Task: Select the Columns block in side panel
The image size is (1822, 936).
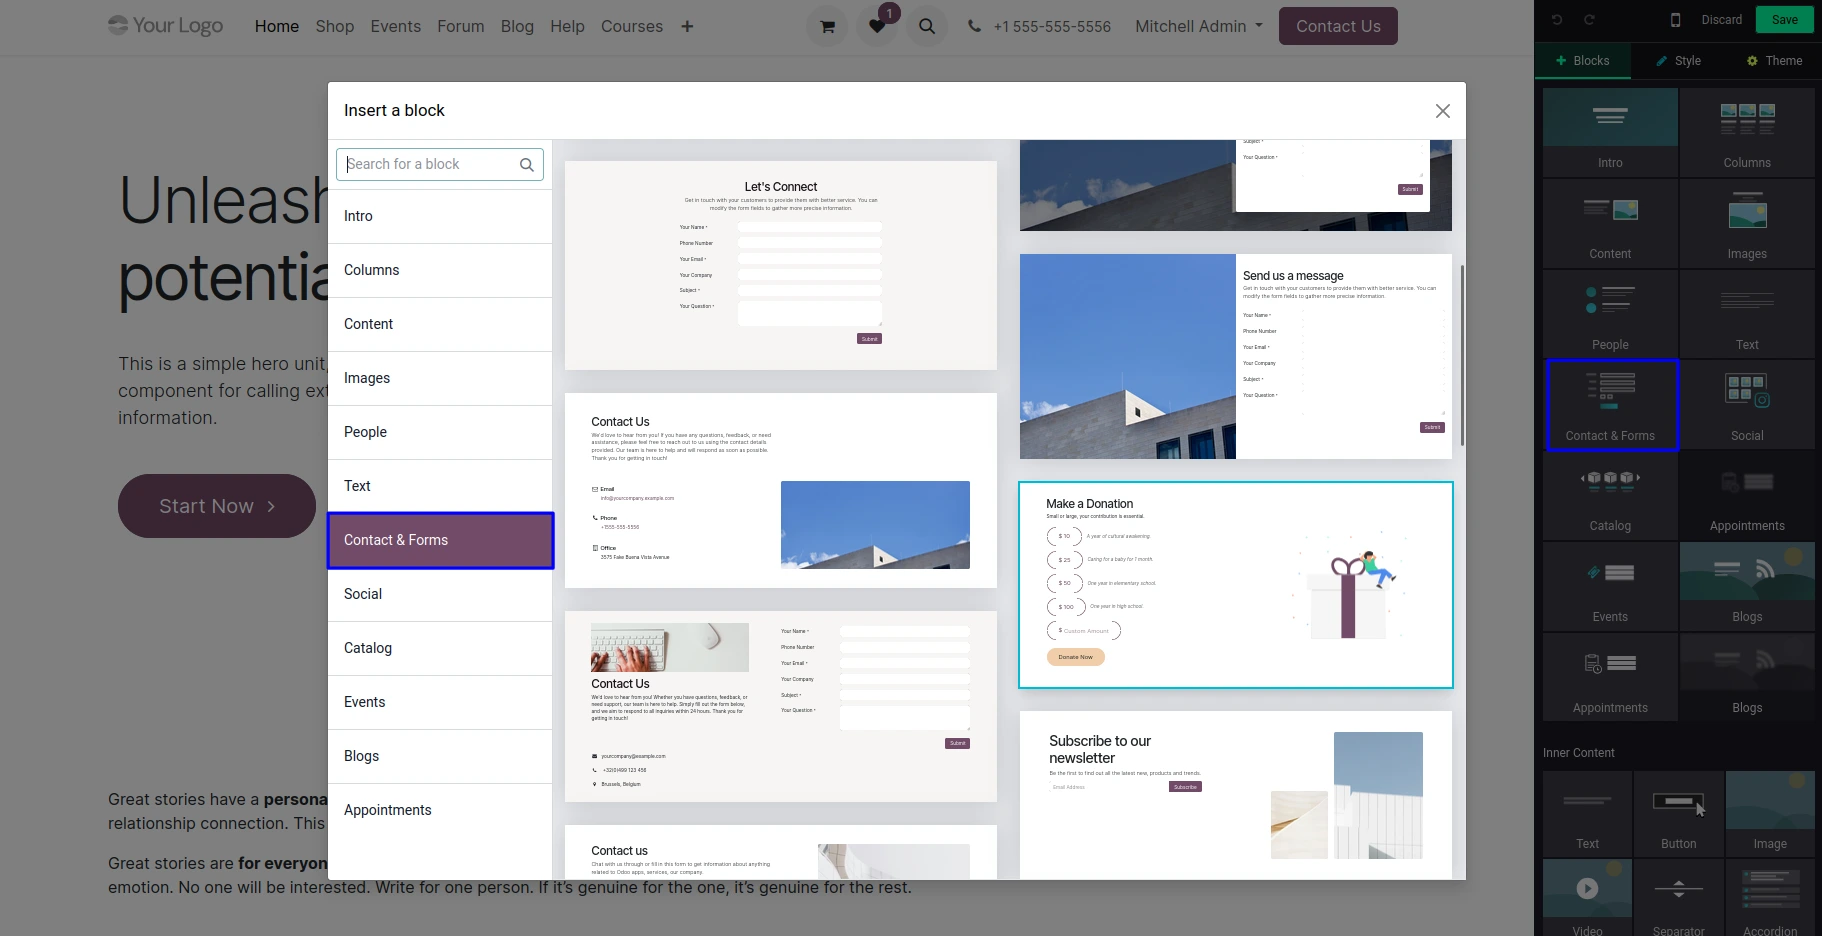Action: pos(1747,132)
